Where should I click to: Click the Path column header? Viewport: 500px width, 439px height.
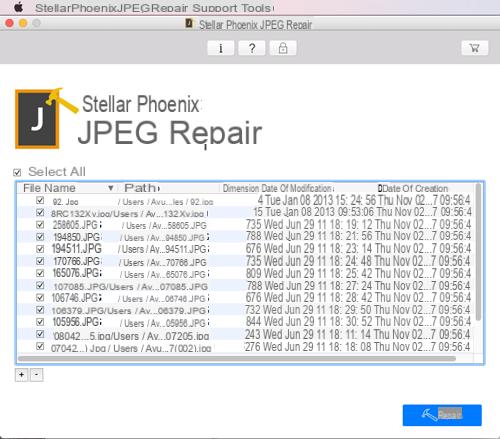click(140, 188)
